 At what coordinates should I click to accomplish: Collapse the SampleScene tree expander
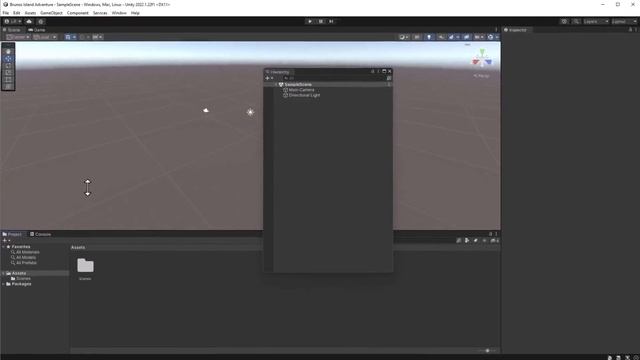pyautogui.click(x=276, y=84)
